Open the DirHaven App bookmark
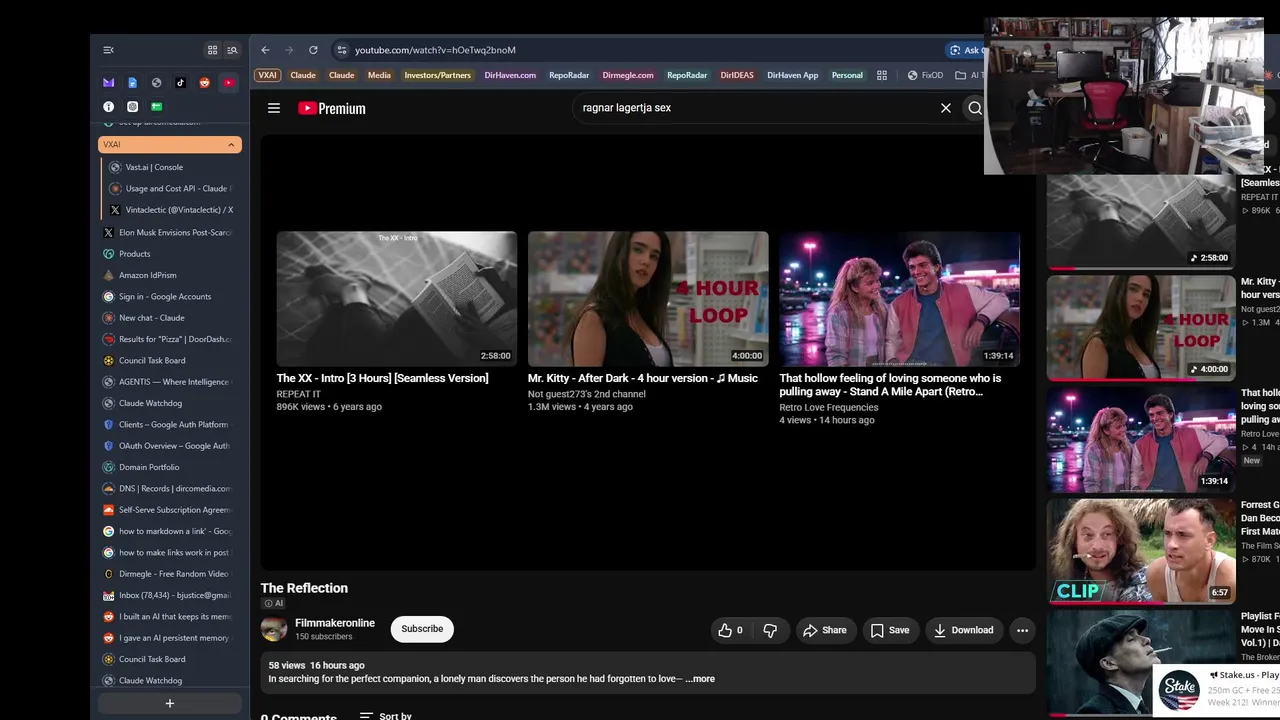 (x=793, y=75)
